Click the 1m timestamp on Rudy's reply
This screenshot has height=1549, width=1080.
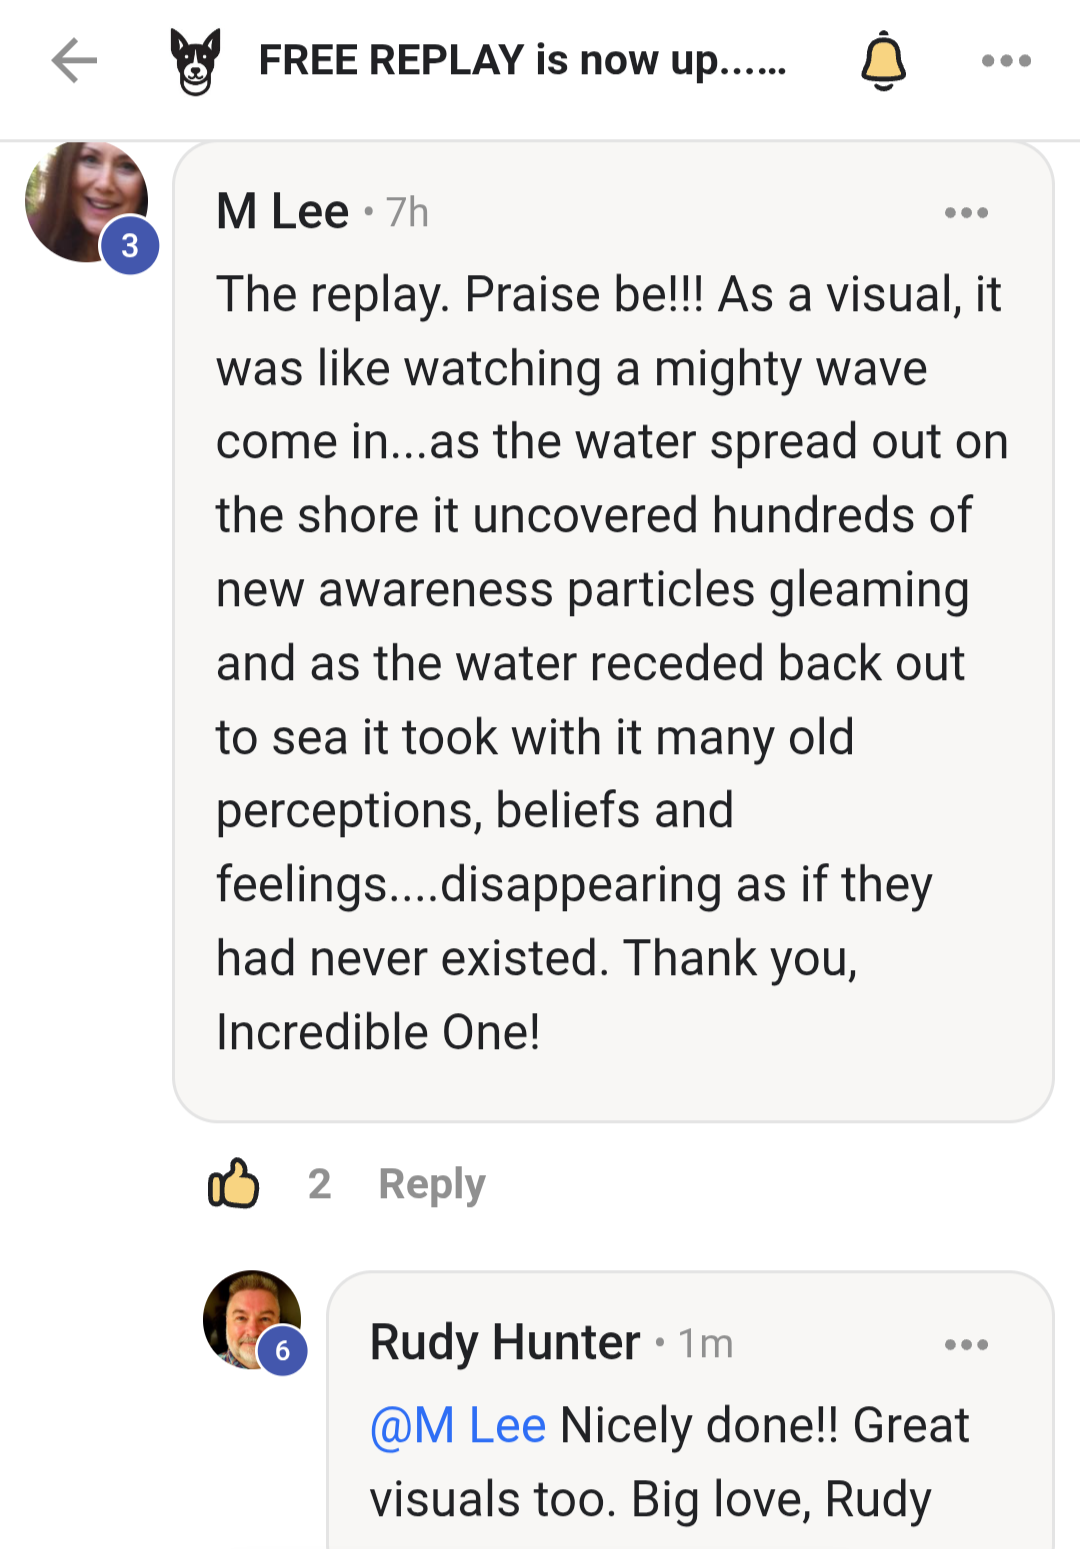pos(706,1344)
